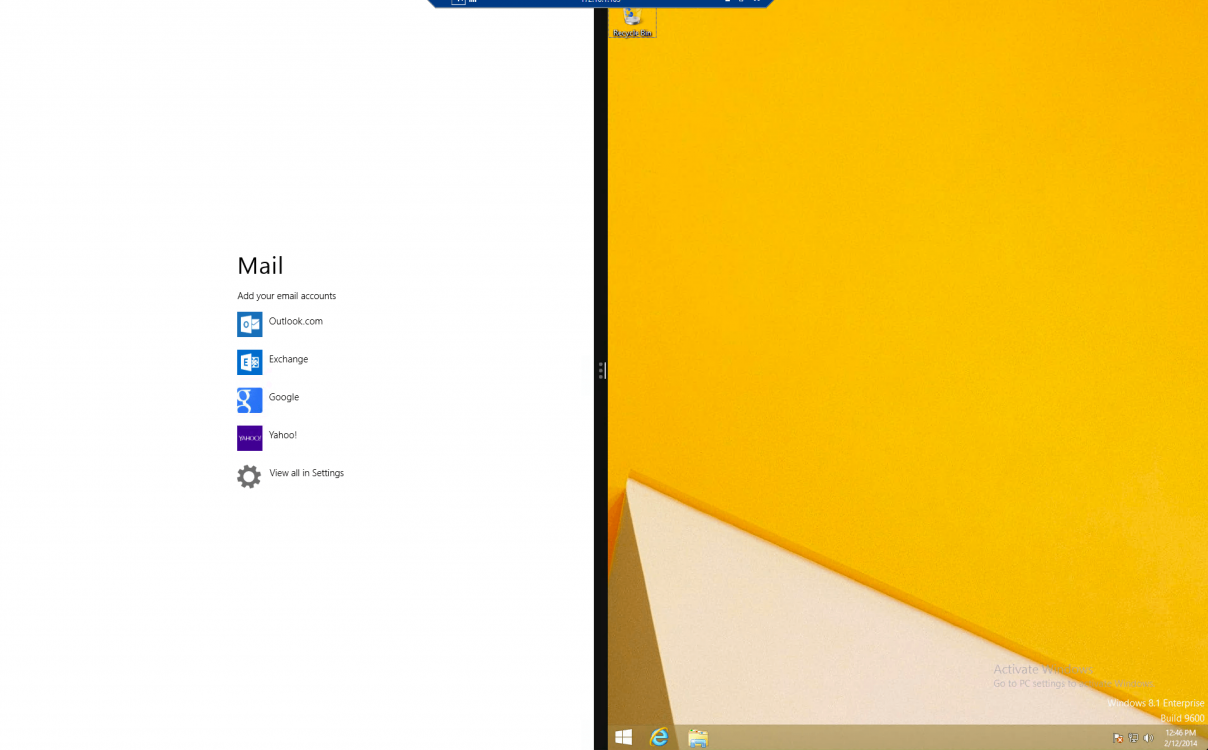This screenshot has height=750, width=1208.
Task: Select Google as the email account
Action: coord(268,400)
